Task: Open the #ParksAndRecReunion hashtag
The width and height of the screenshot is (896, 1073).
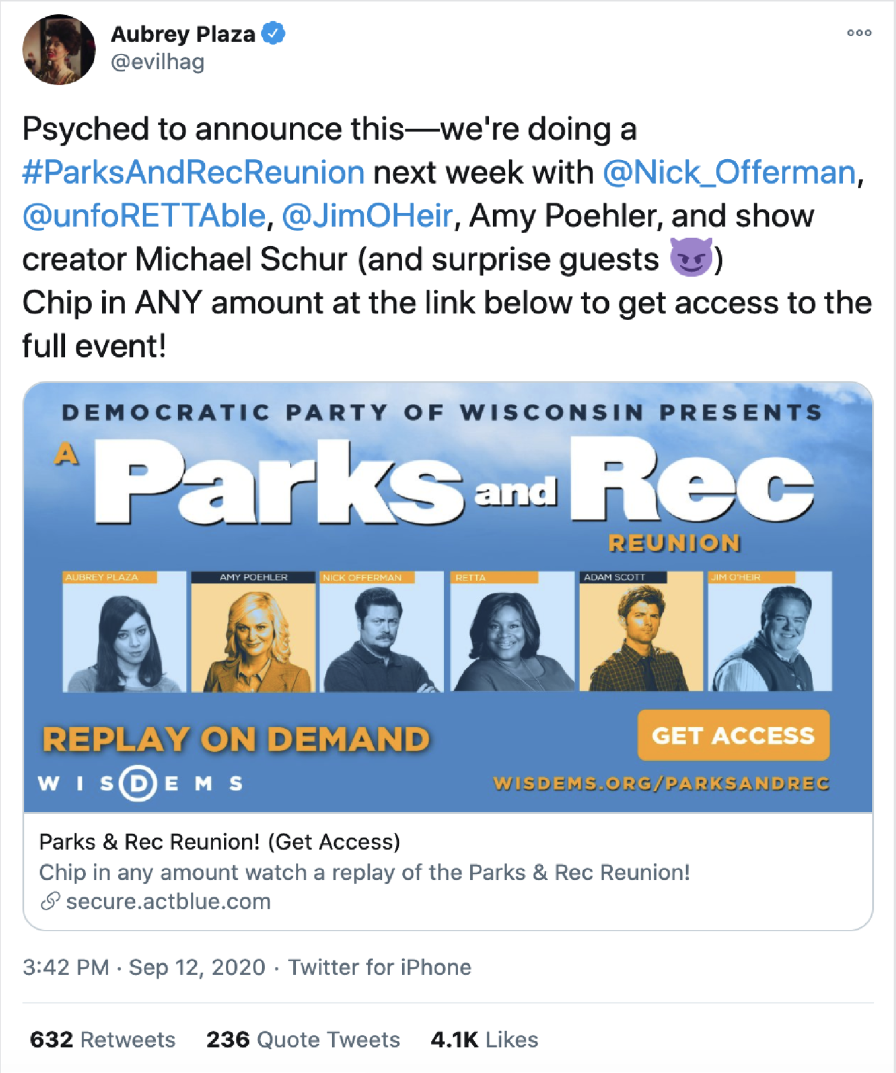Action: click(x=193, y=172)
